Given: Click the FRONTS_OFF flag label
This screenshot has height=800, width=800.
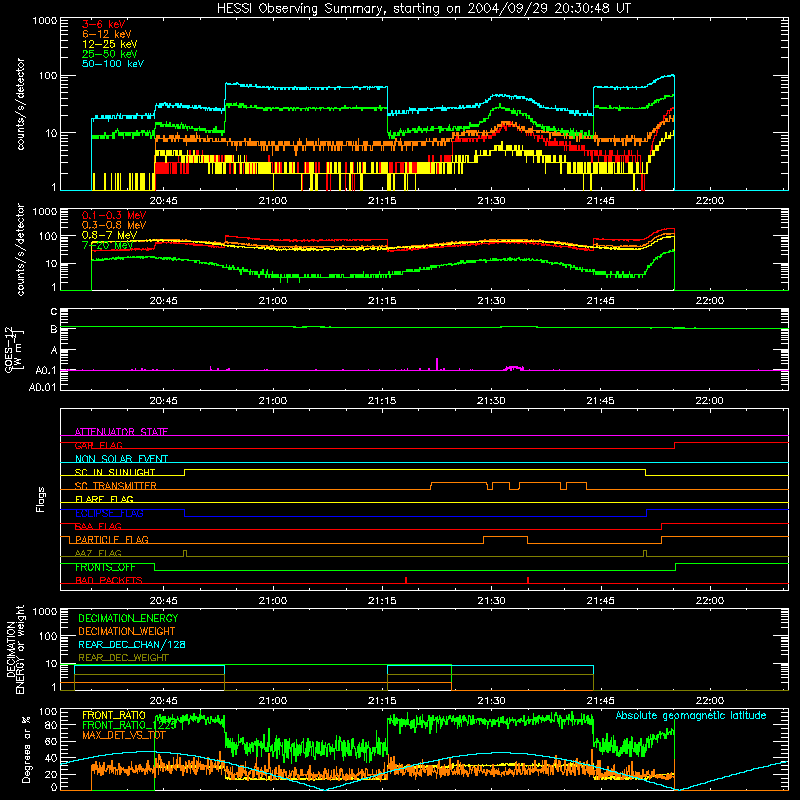Looking at the screenshot, I should pos(105,567).
